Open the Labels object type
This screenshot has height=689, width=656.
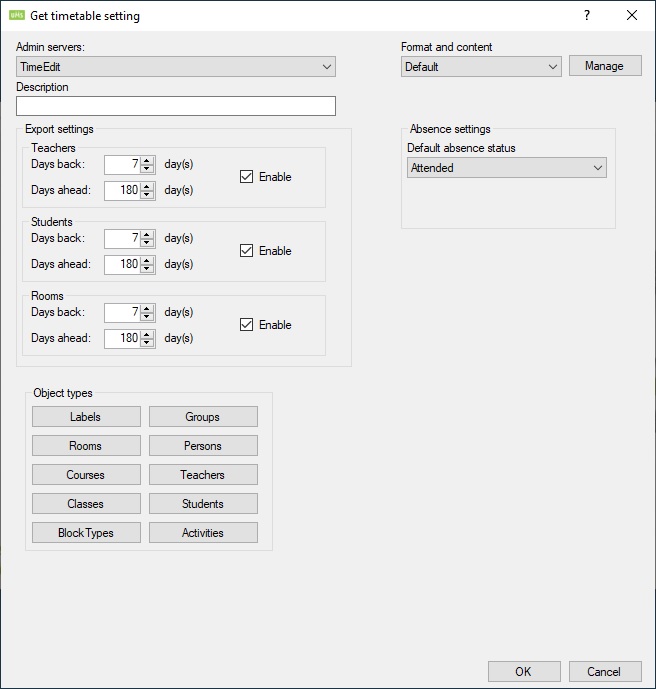(x=85, y=417)
